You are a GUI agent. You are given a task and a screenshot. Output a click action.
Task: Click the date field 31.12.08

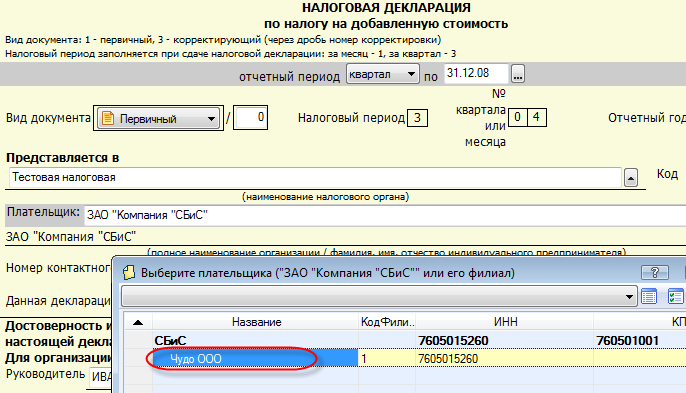tap(476, 73)
